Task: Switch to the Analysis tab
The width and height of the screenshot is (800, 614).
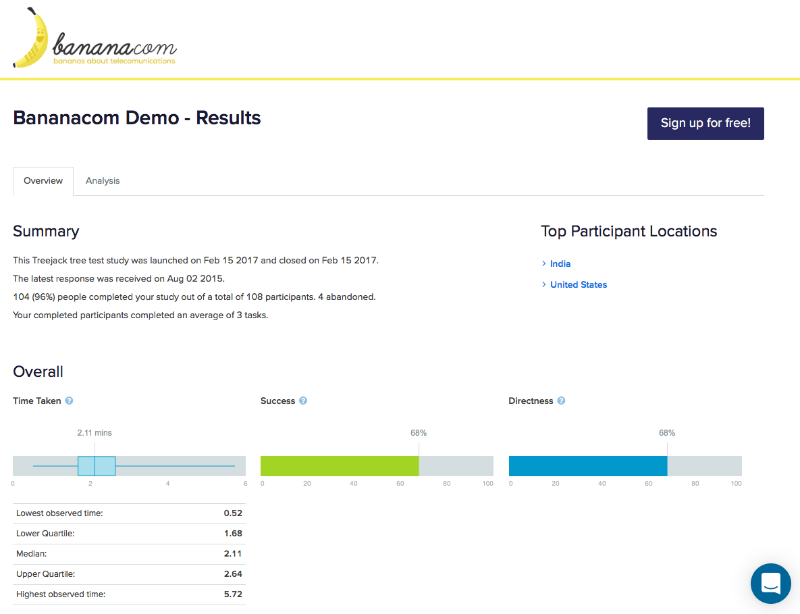Action: [103, 181]
